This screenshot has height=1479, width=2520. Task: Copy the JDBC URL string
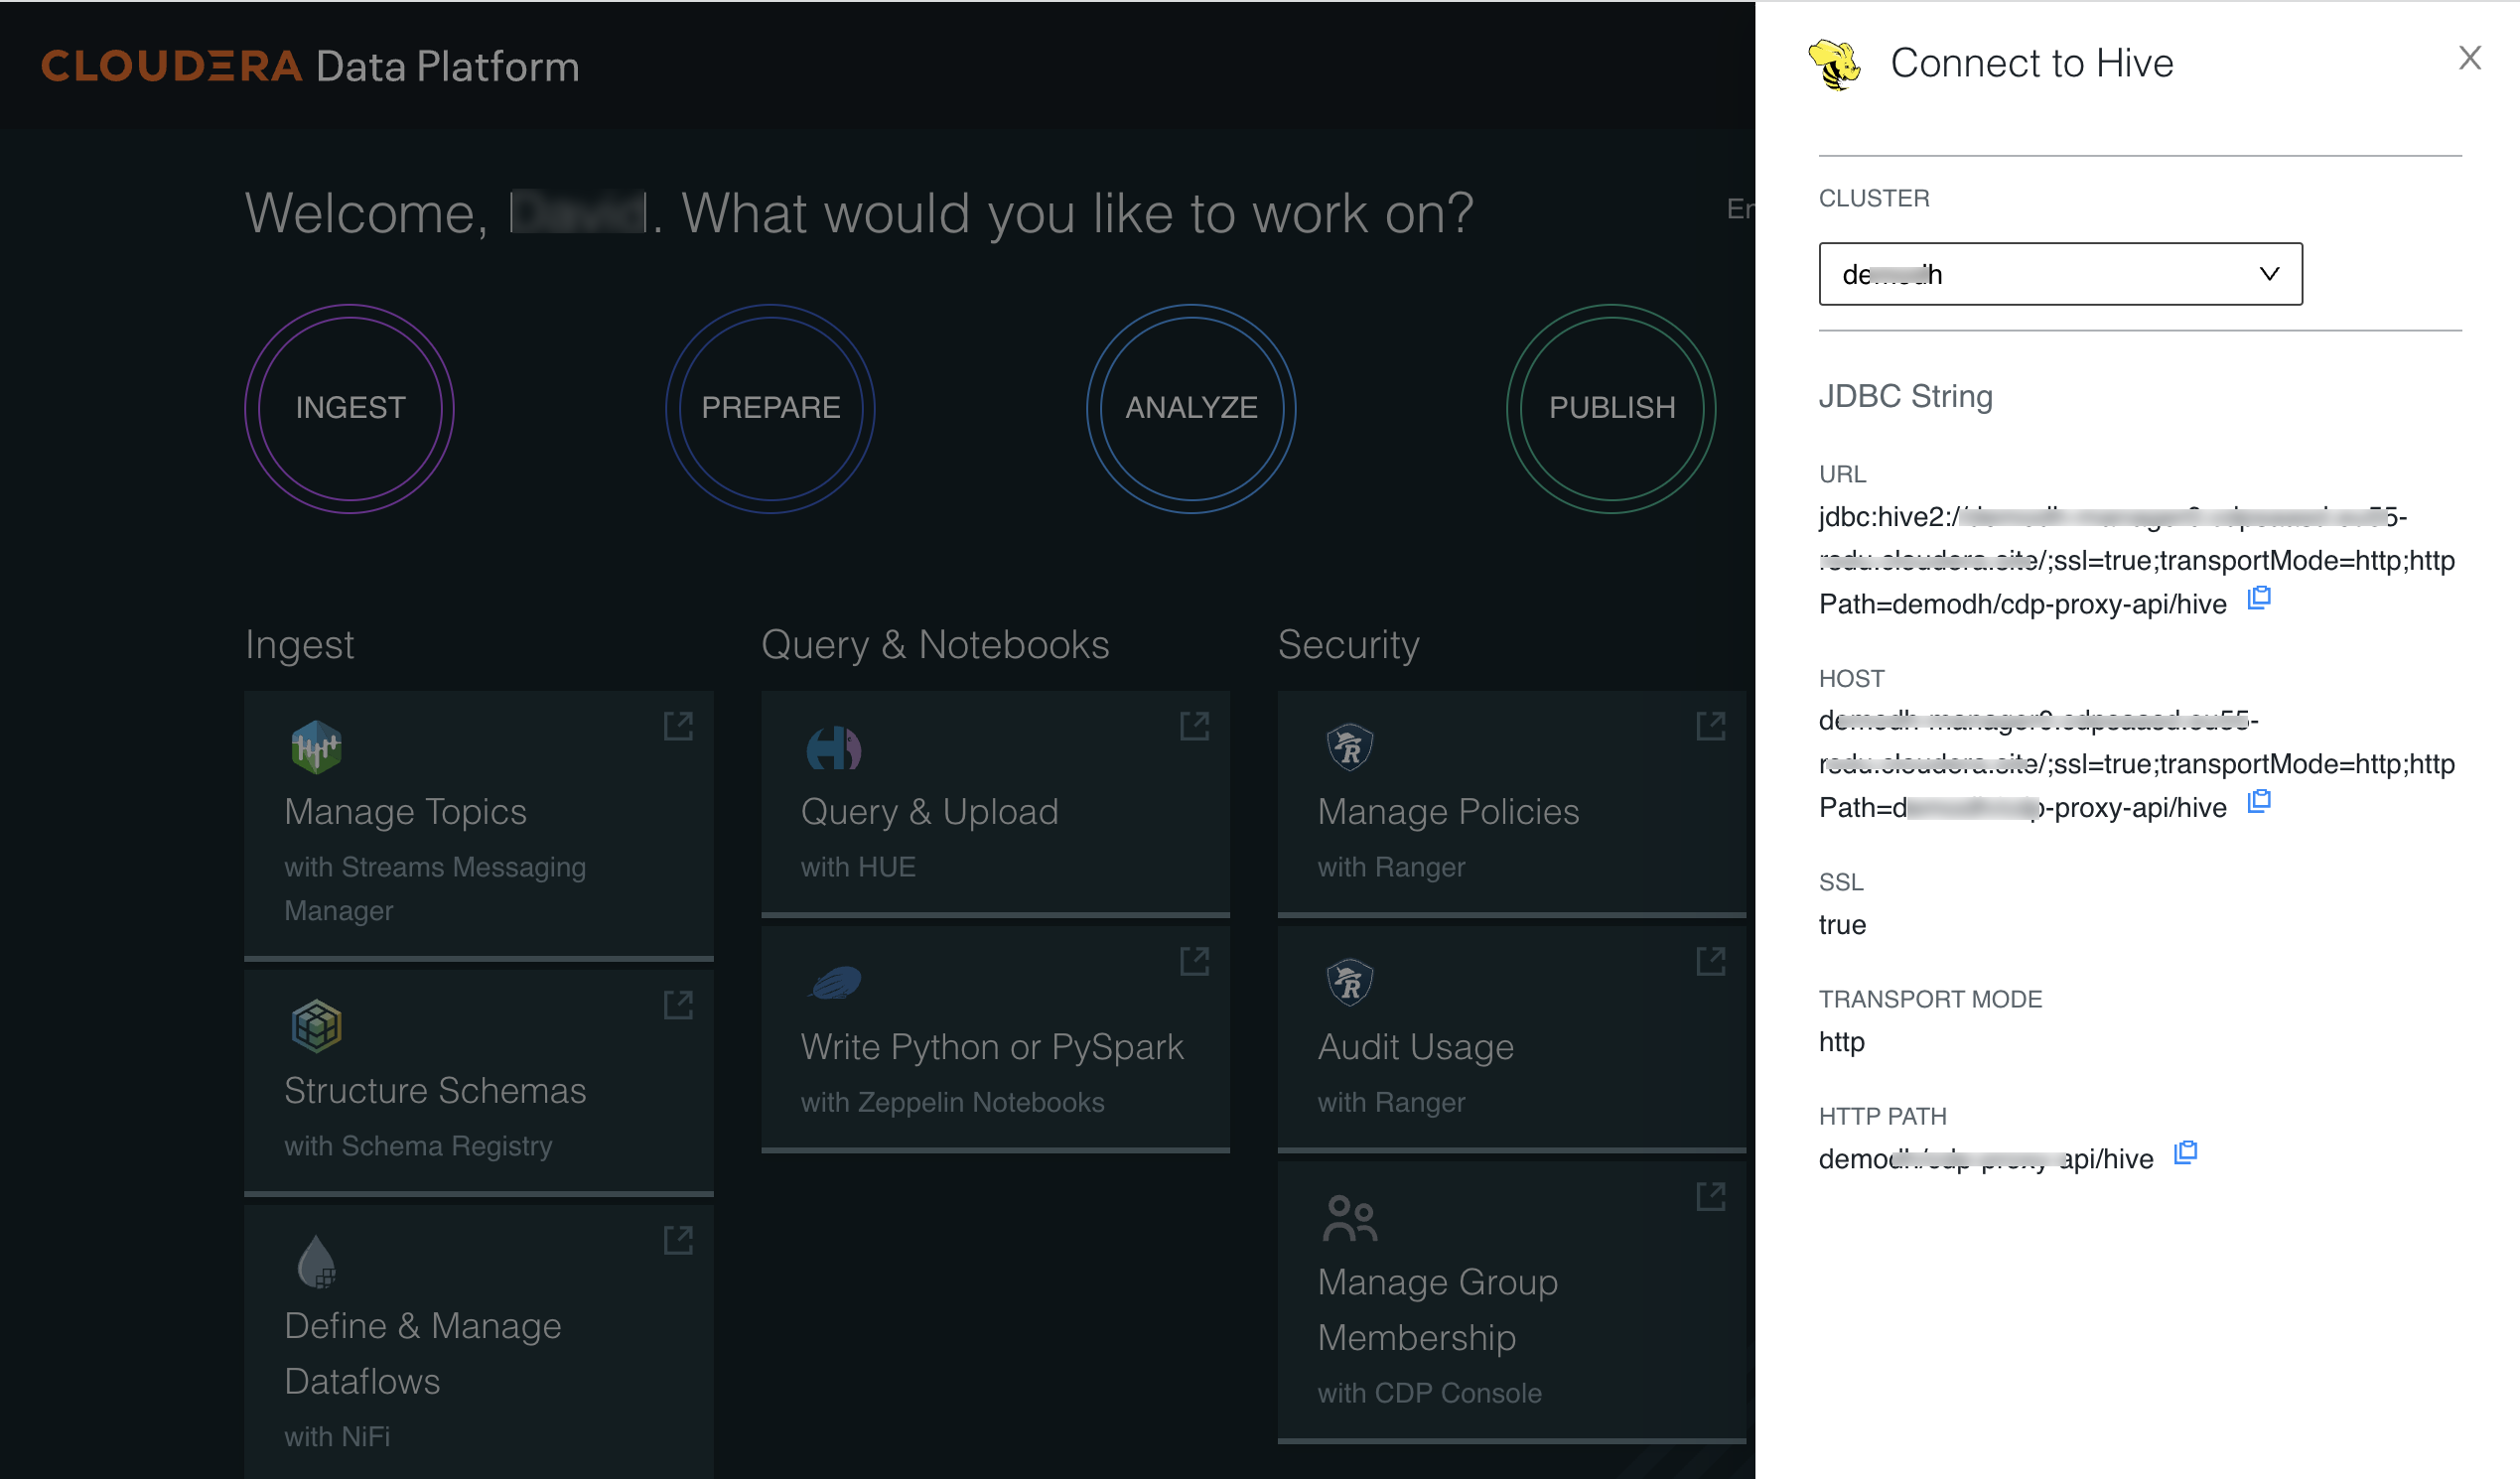2258,598
